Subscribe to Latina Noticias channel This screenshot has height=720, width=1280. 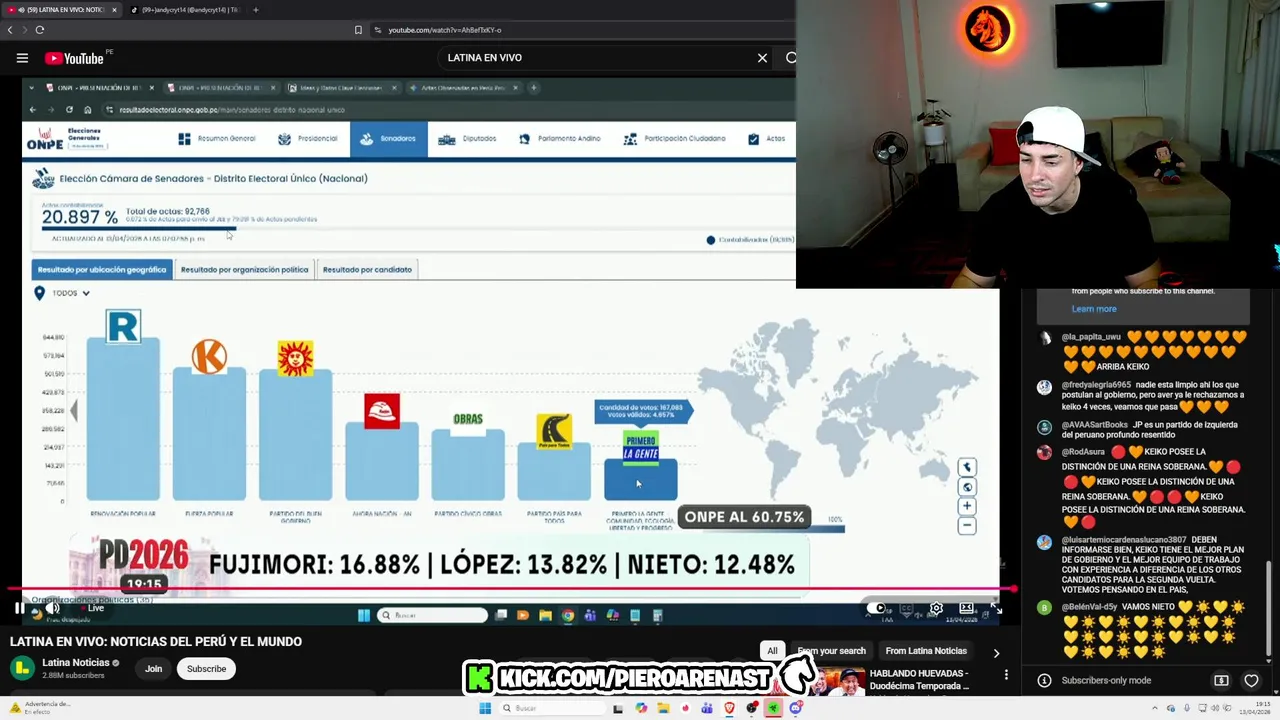tap(206, 669)
